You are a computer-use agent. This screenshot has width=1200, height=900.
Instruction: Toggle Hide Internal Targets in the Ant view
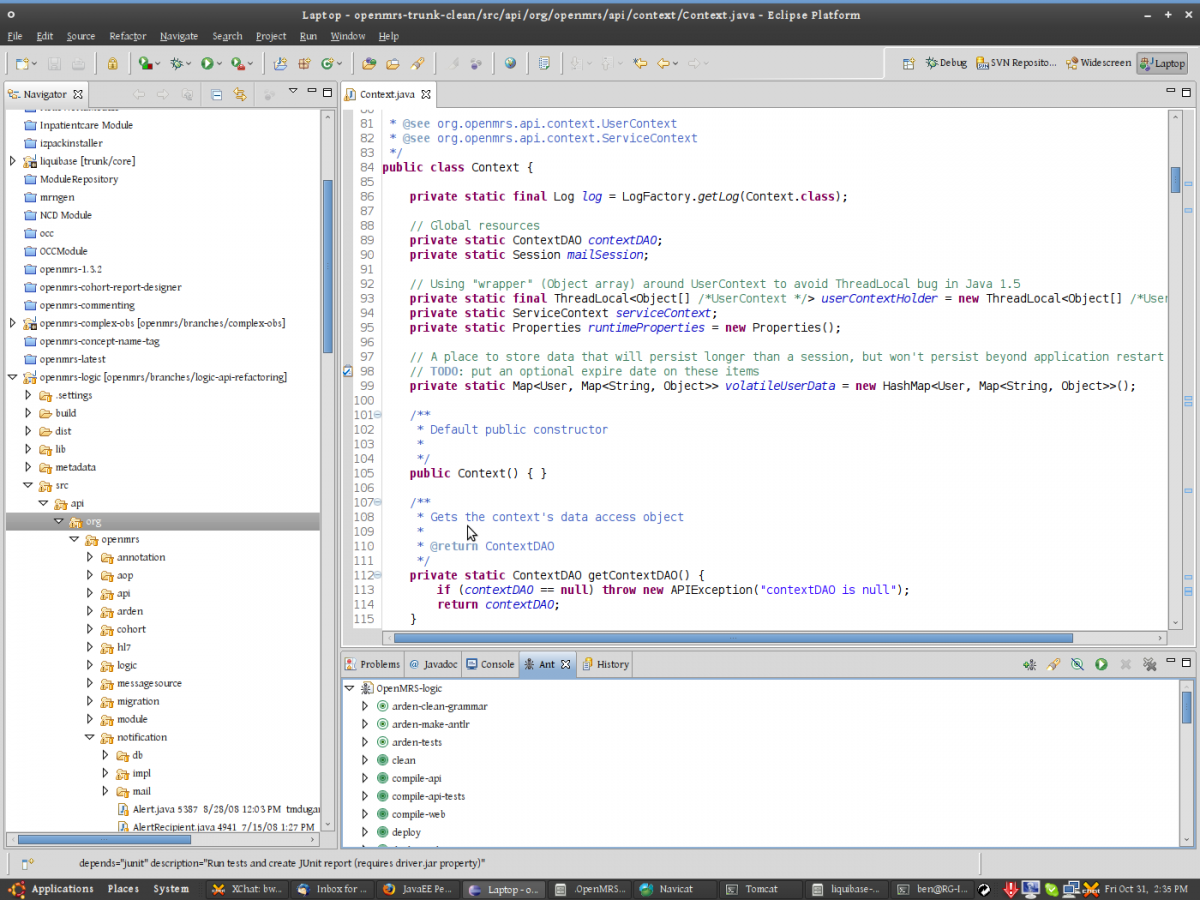point(1077,664)
